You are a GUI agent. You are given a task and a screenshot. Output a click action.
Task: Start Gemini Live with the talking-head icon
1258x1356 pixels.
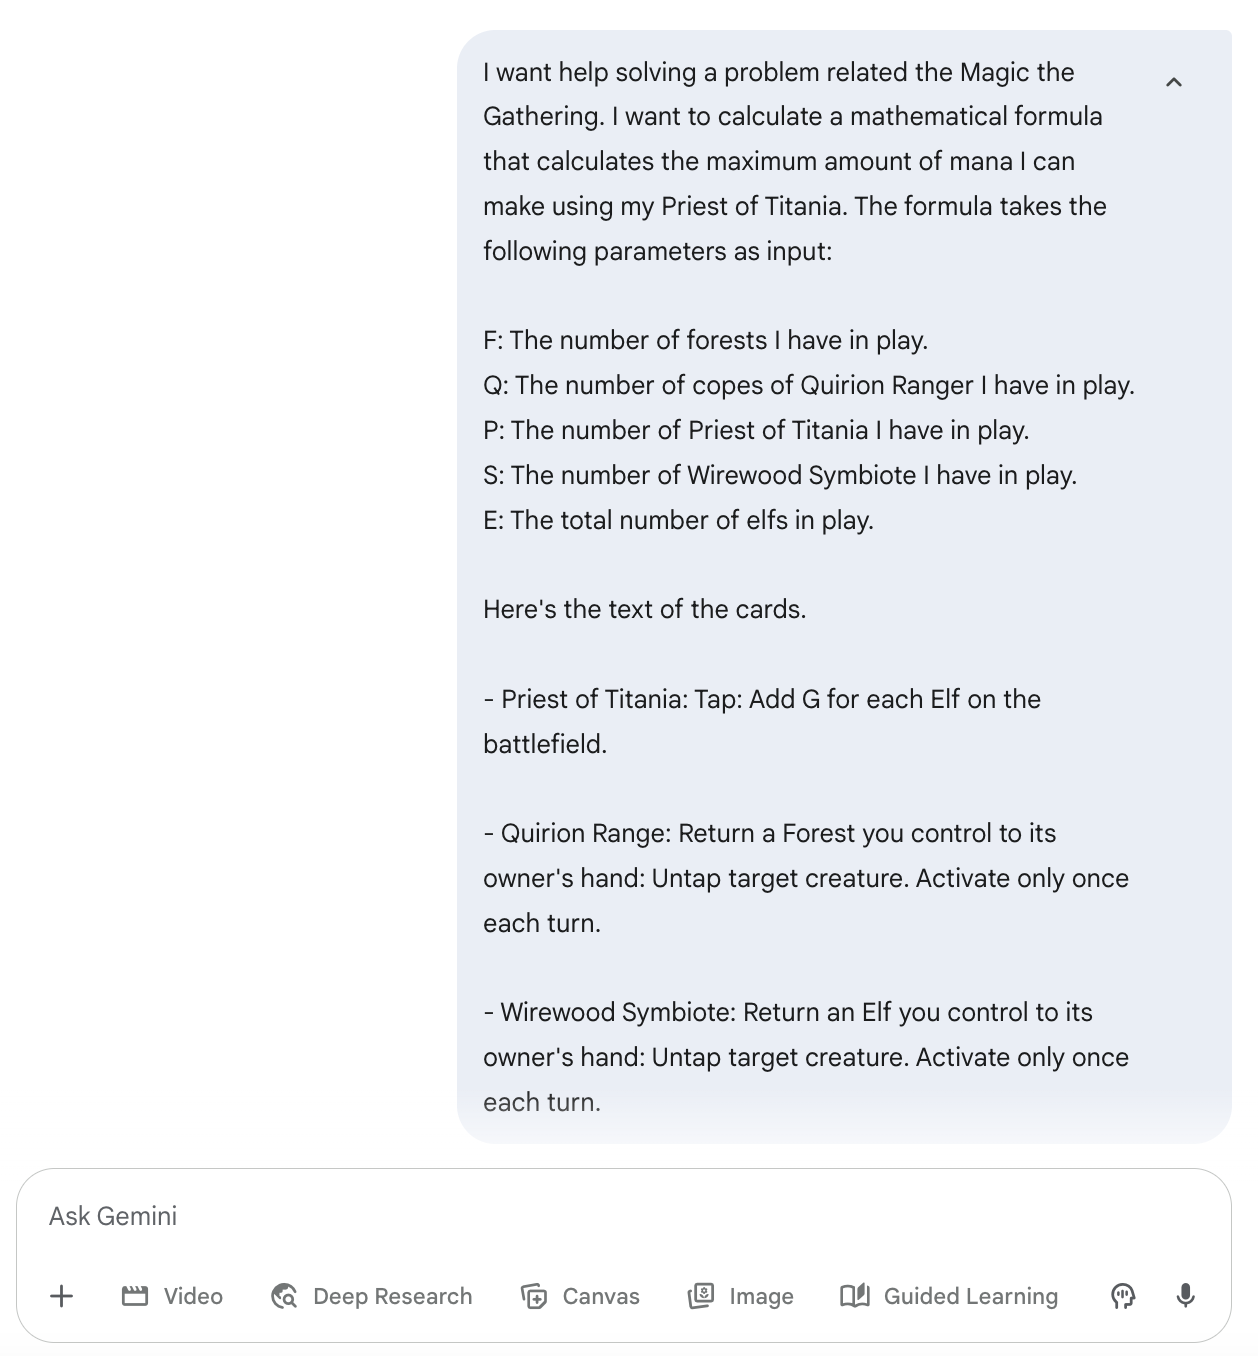[x=1124, y=1296]
